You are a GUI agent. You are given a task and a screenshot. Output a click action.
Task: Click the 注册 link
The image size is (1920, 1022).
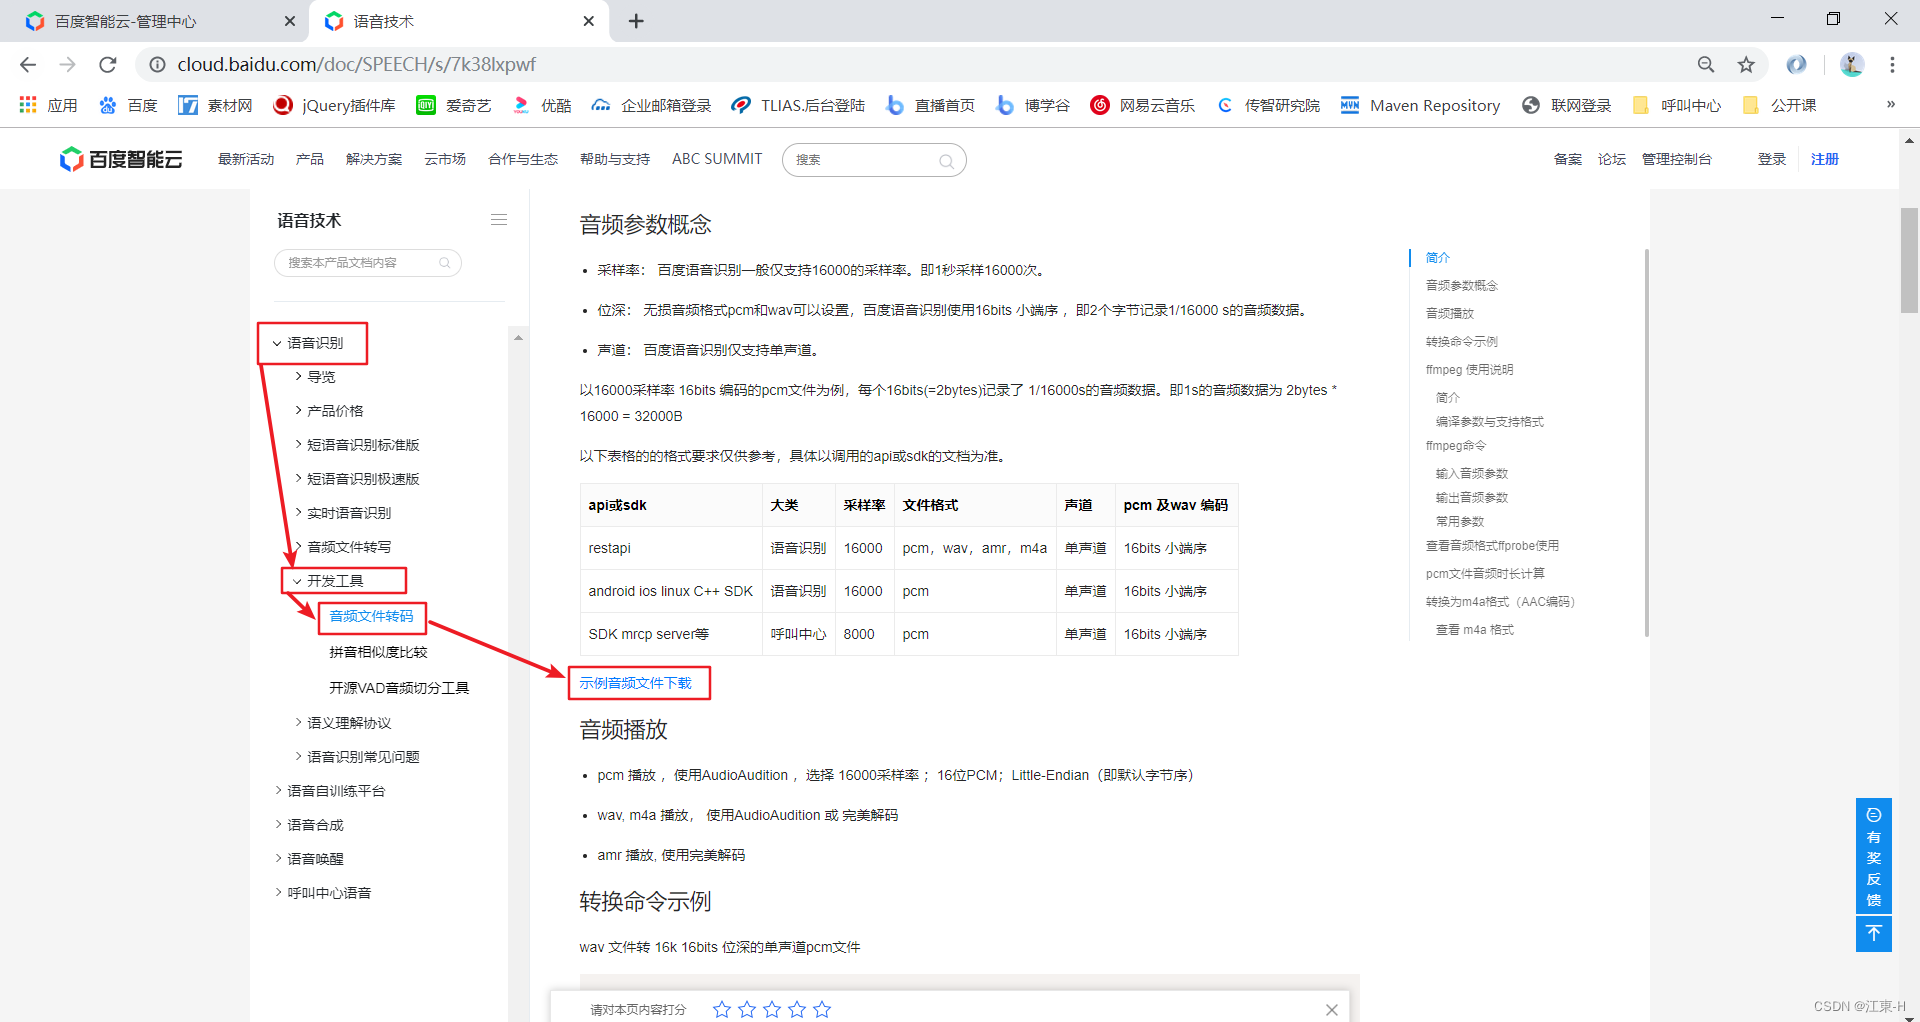coord(1825,159)
